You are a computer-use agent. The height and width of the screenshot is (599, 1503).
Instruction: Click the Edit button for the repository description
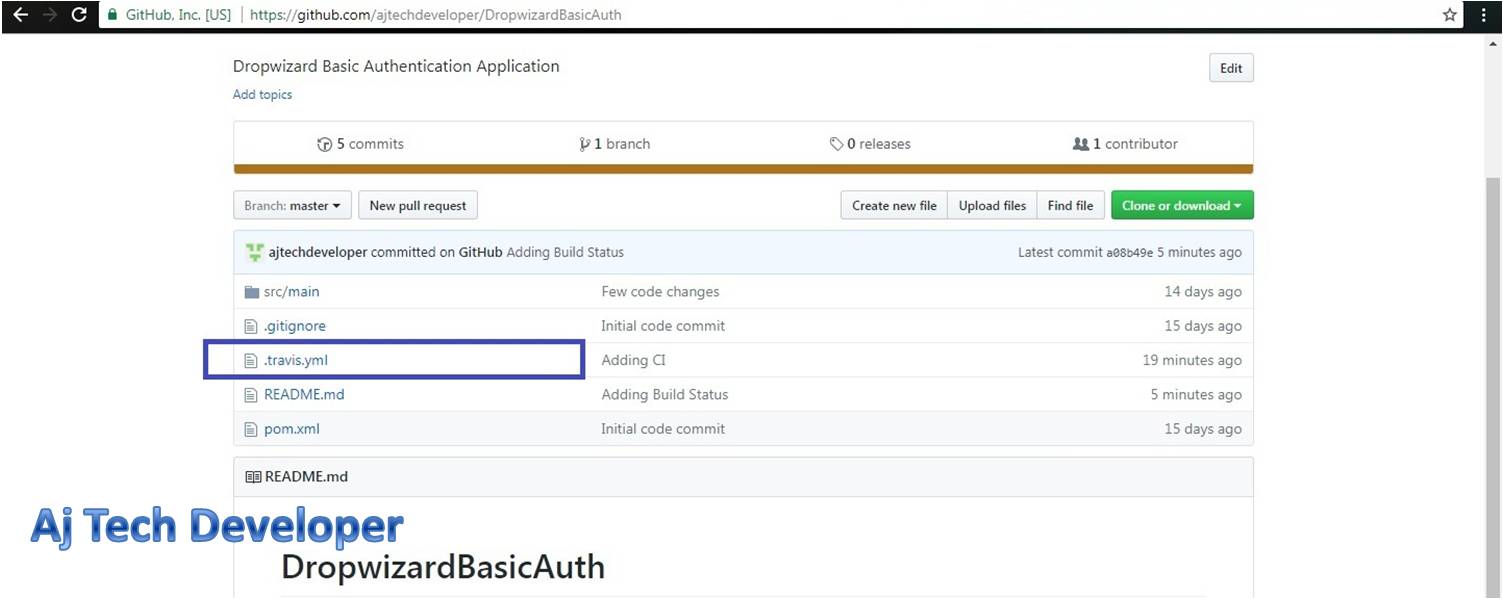coord(1231,68)
